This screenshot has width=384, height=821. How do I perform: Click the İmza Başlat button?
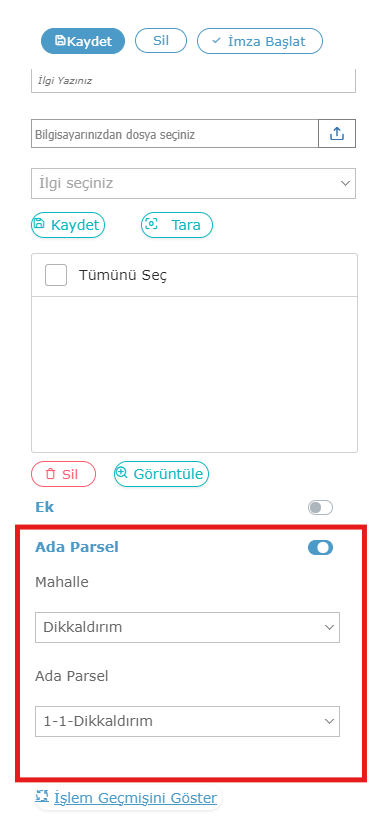[260, 41]
